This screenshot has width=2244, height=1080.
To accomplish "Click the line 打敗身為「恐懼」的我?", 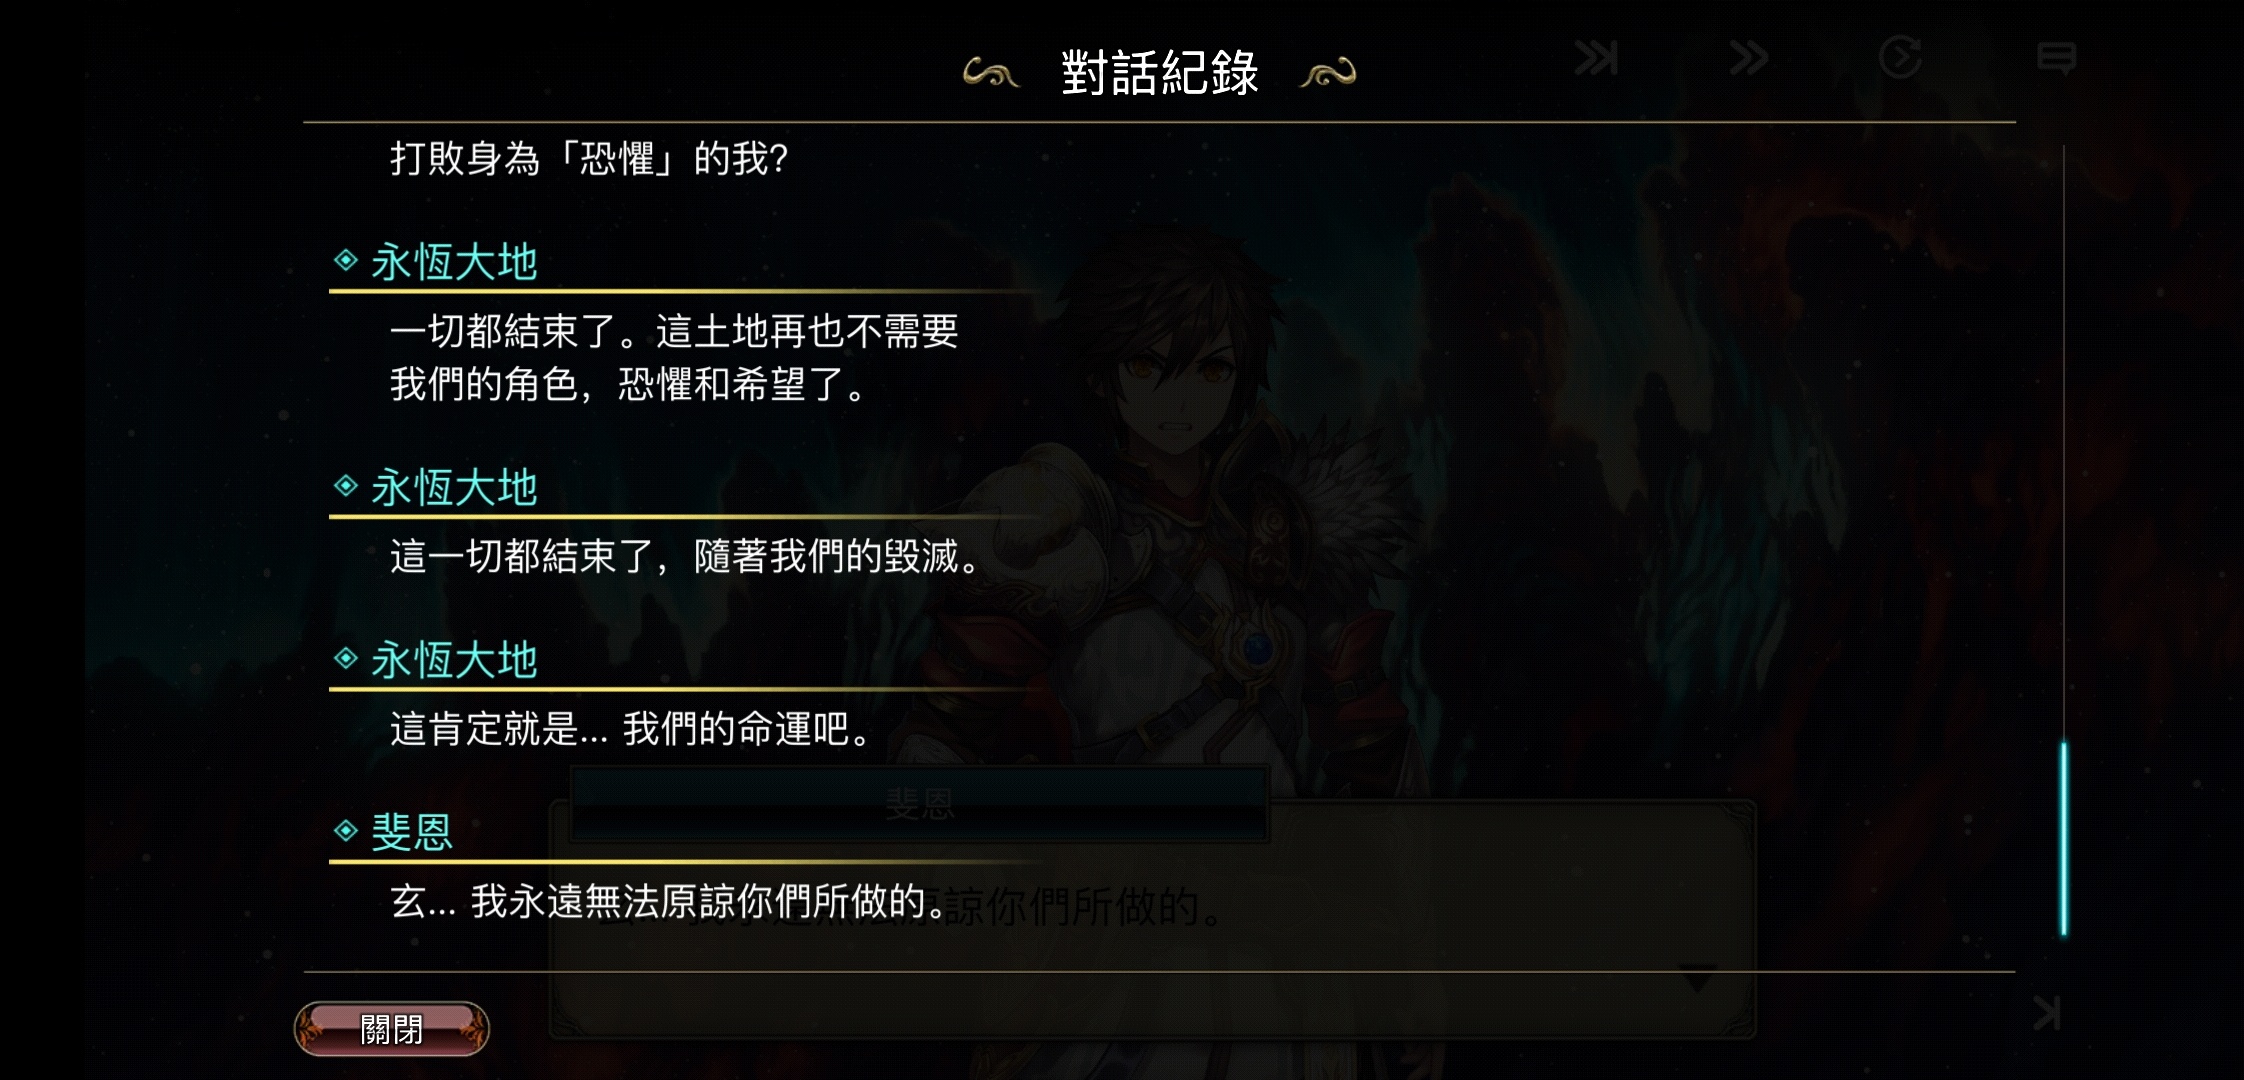I will pos(589,158).
